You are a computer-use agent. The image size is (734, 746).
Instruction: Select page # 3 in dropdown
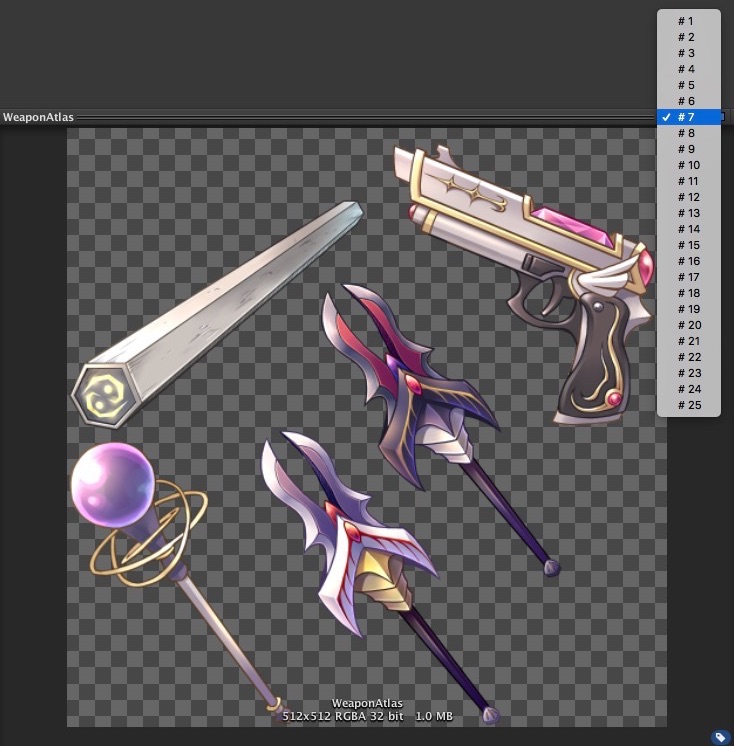[688, 53]
